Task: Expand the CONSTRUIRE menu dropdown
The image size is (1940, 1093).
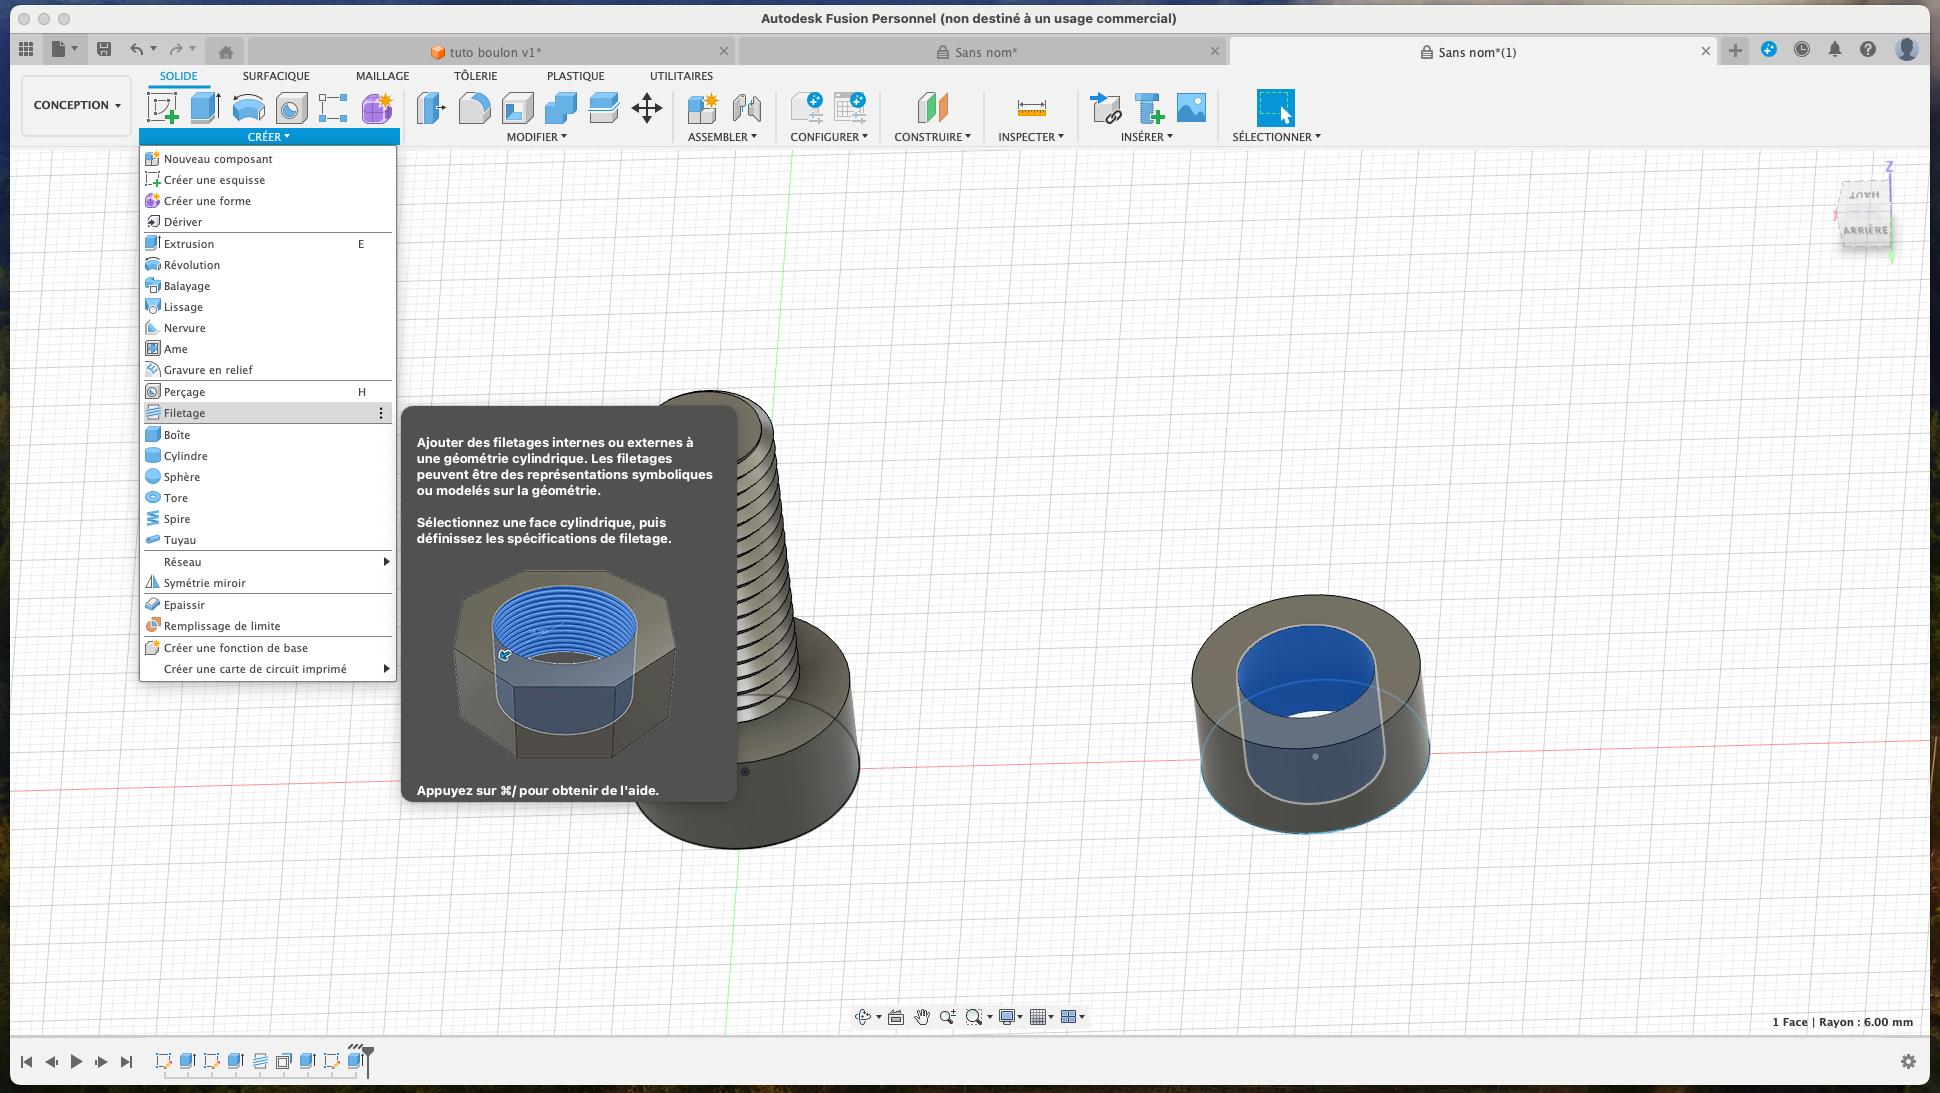Action: pyautogui.click(x=932, y=137)
